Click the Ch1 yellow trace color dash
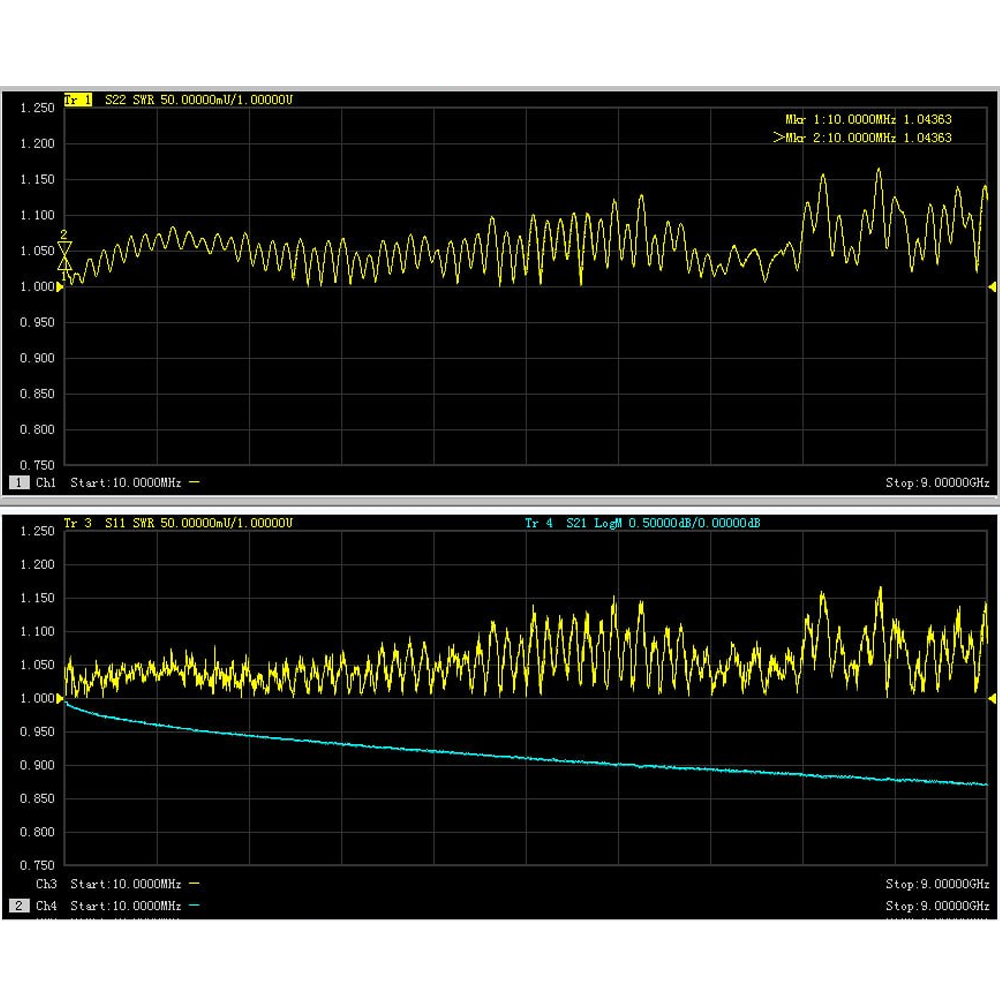This screenshot has height=1000, width=1000. pyautogui.click(x=195, y=483)
